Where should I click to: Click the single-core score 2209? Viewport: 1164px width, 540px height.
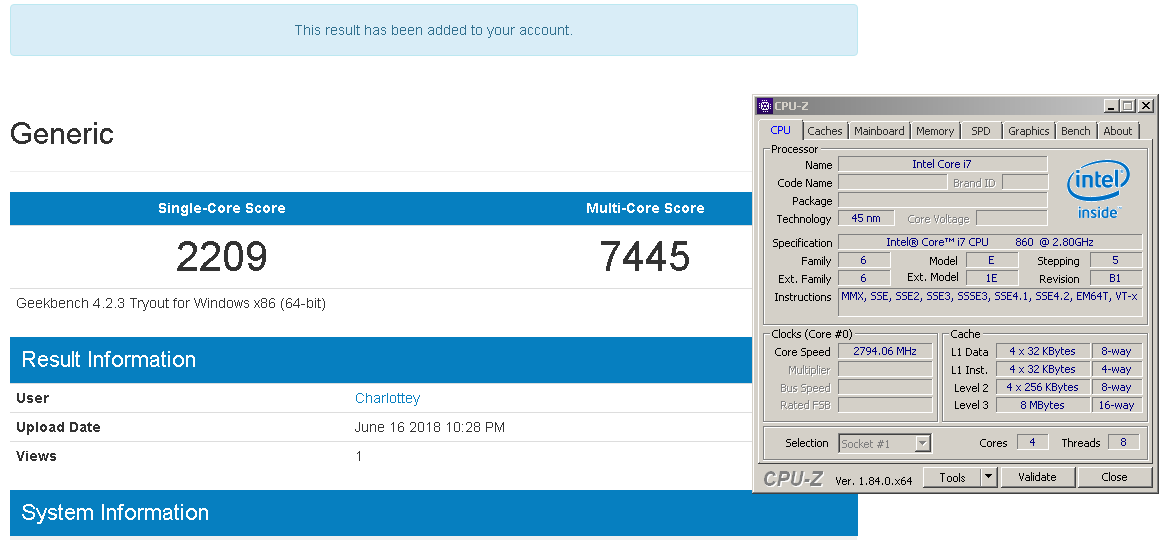tap(221, 256)
